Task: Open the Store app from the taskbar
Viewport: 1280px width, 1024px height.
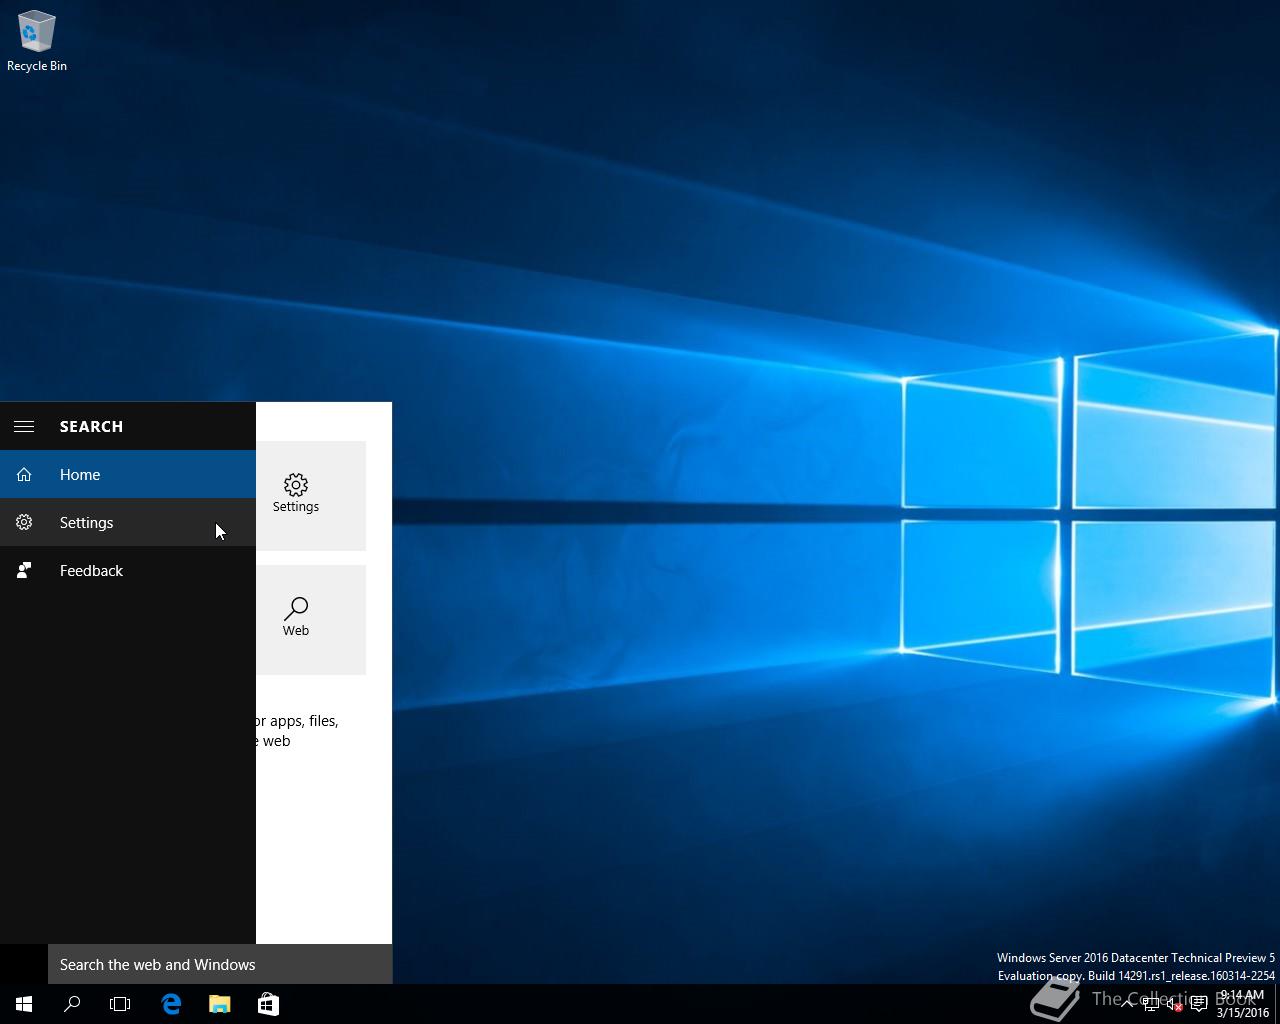Action: pos(268,1004)
